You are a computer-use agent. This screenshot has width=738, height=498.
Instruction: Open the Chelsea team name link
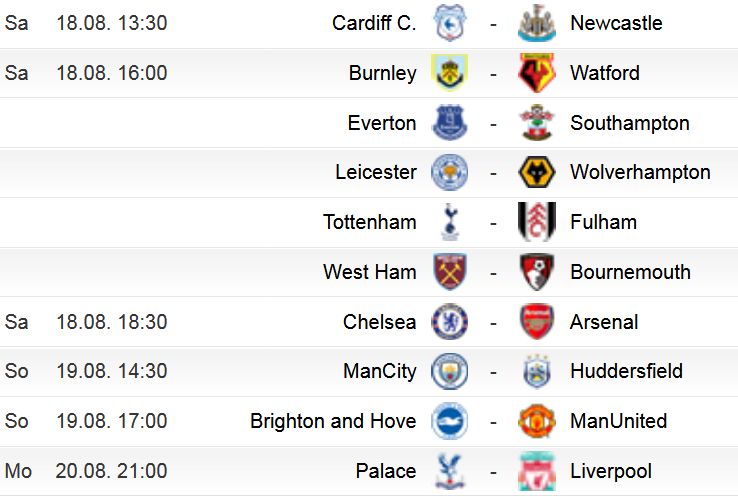point(379,322)
